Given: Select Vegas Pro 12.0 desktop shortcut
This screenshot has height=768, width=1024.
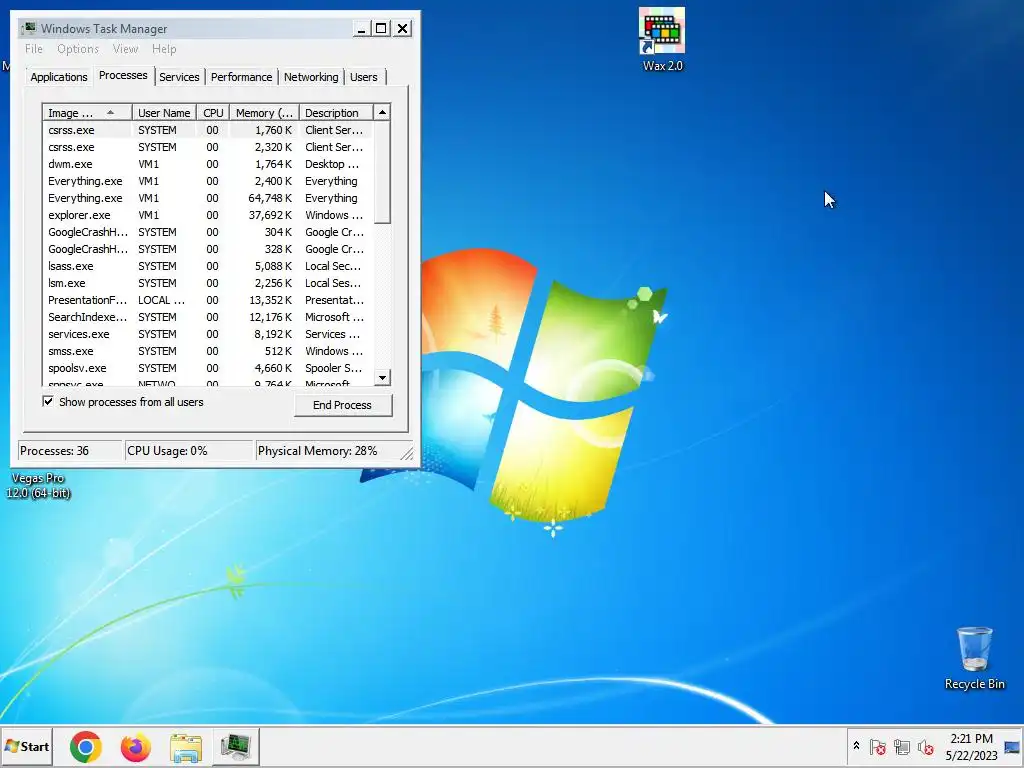Looking at the screenshot, I should click(38, 485).
